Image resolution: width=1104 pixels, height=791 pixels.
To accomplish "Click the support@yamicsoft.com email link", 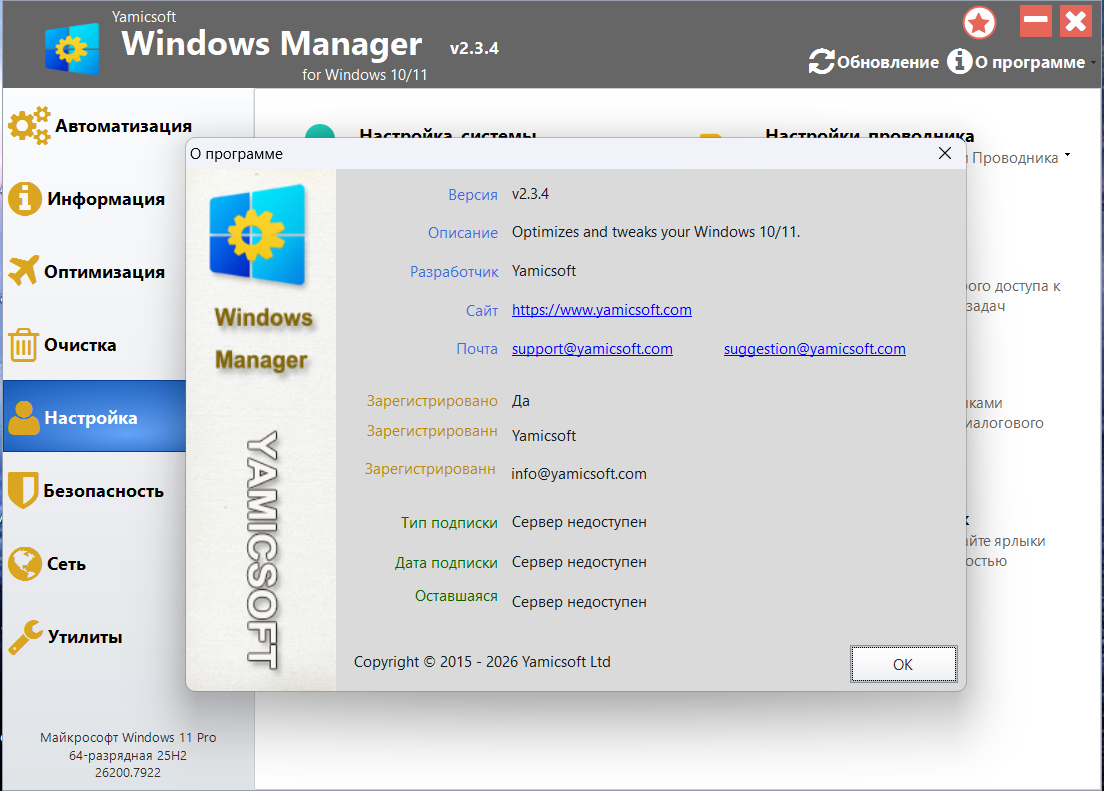I will 592,349.
